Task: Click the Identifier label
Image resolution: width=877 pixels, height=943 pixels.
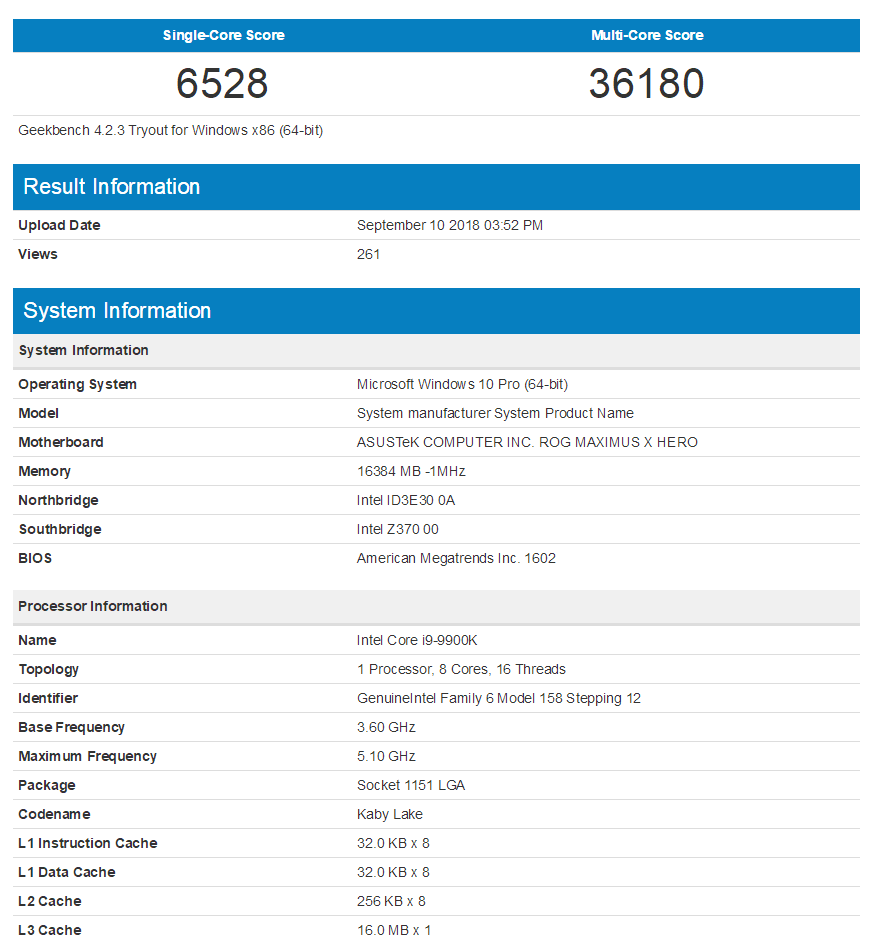Action: click(x=48, y=698)
